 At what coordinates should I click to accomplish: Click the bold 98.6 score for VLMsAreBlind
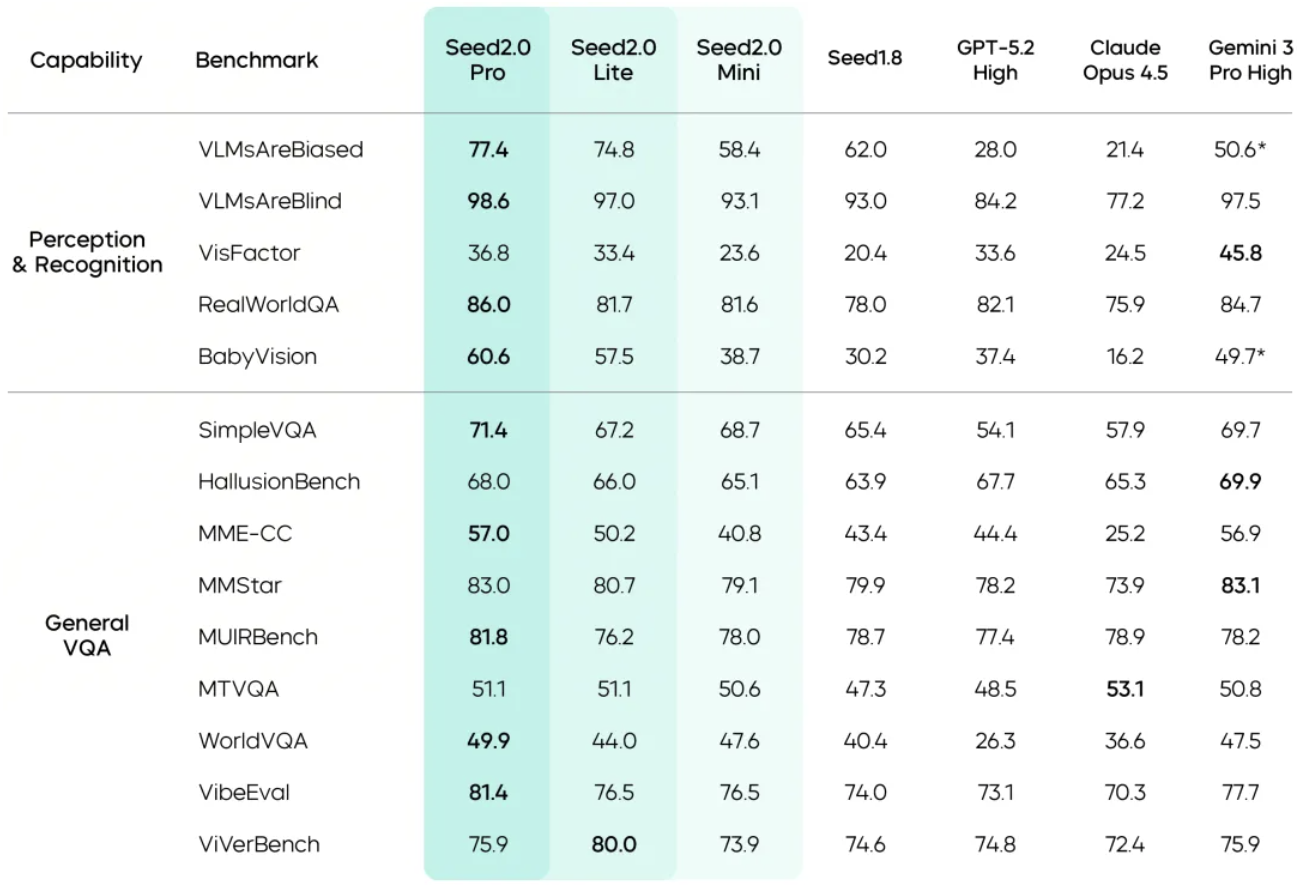[488, 201]
